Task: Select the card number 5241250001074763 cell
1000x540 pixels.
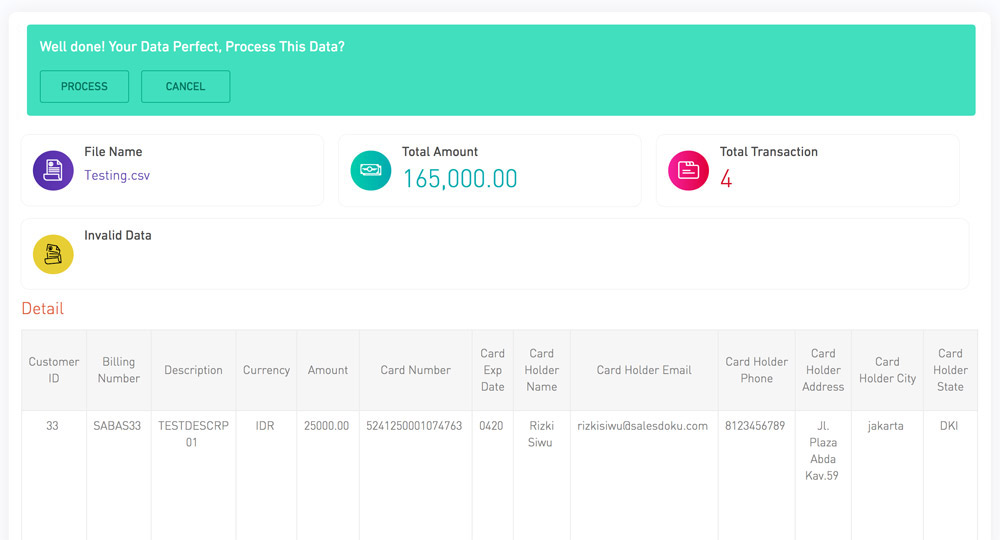Action: pyautogui.click(x=414, y=426)
